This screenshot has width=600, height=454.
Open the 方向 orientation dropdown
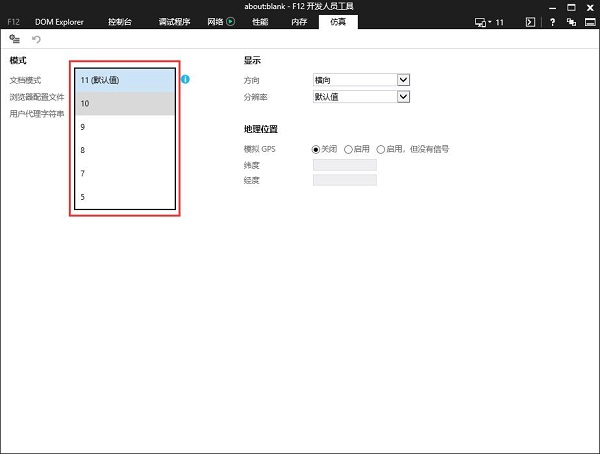(x=361, y=80)
